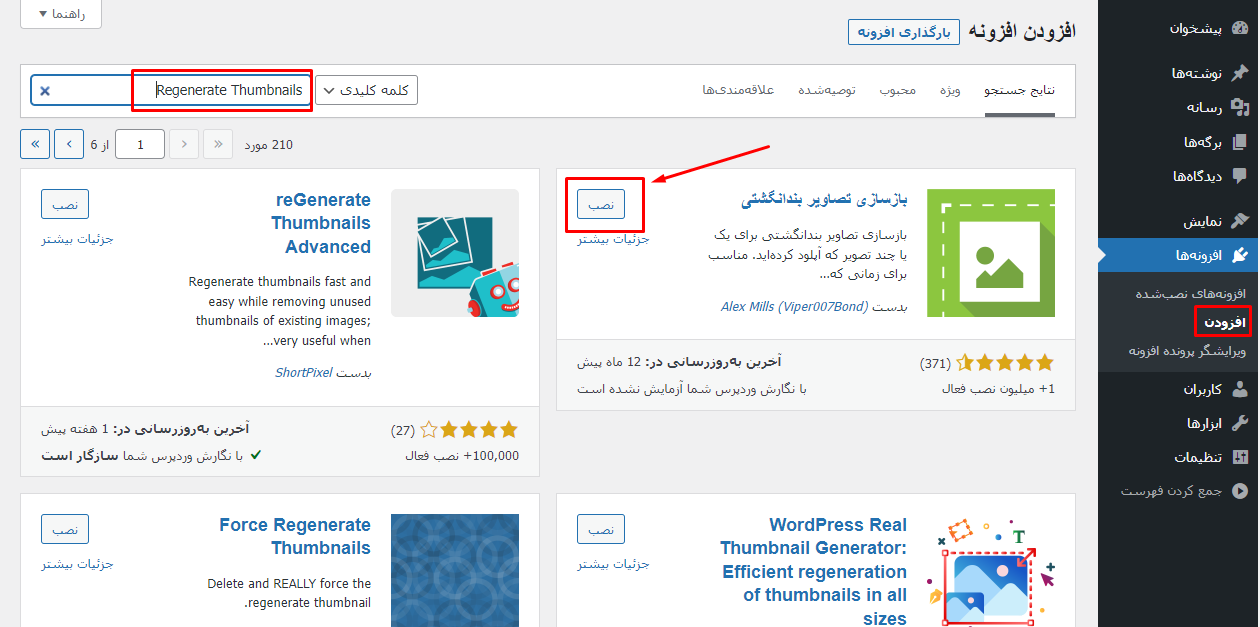Click the current page number field
This screenshot has height=627, width=1260.
pyautogui.click(x=140, y=144)
